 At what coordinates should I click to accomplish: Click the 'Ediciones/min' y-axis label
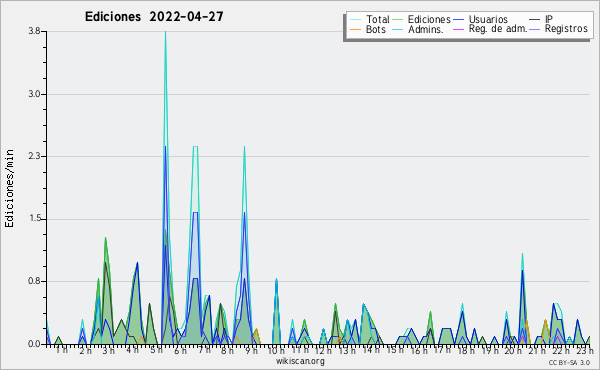[x=9, y=188]
